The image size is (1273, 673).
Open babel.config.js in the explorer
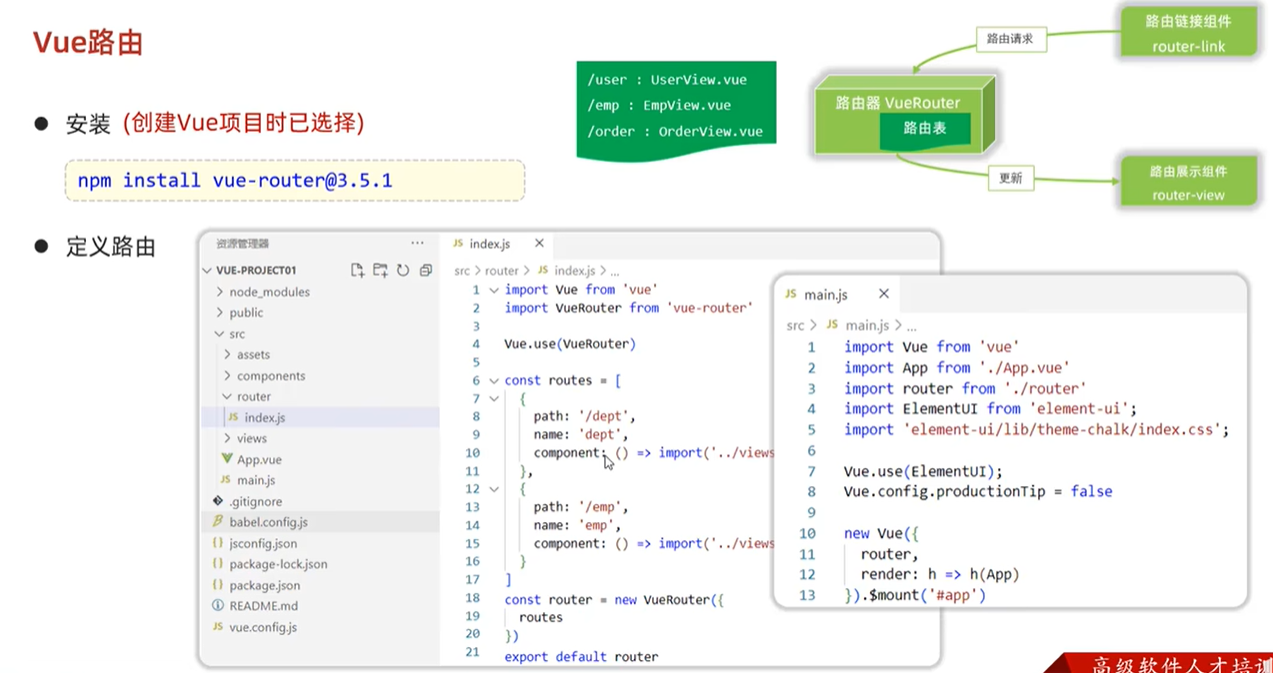click(320, 522)
